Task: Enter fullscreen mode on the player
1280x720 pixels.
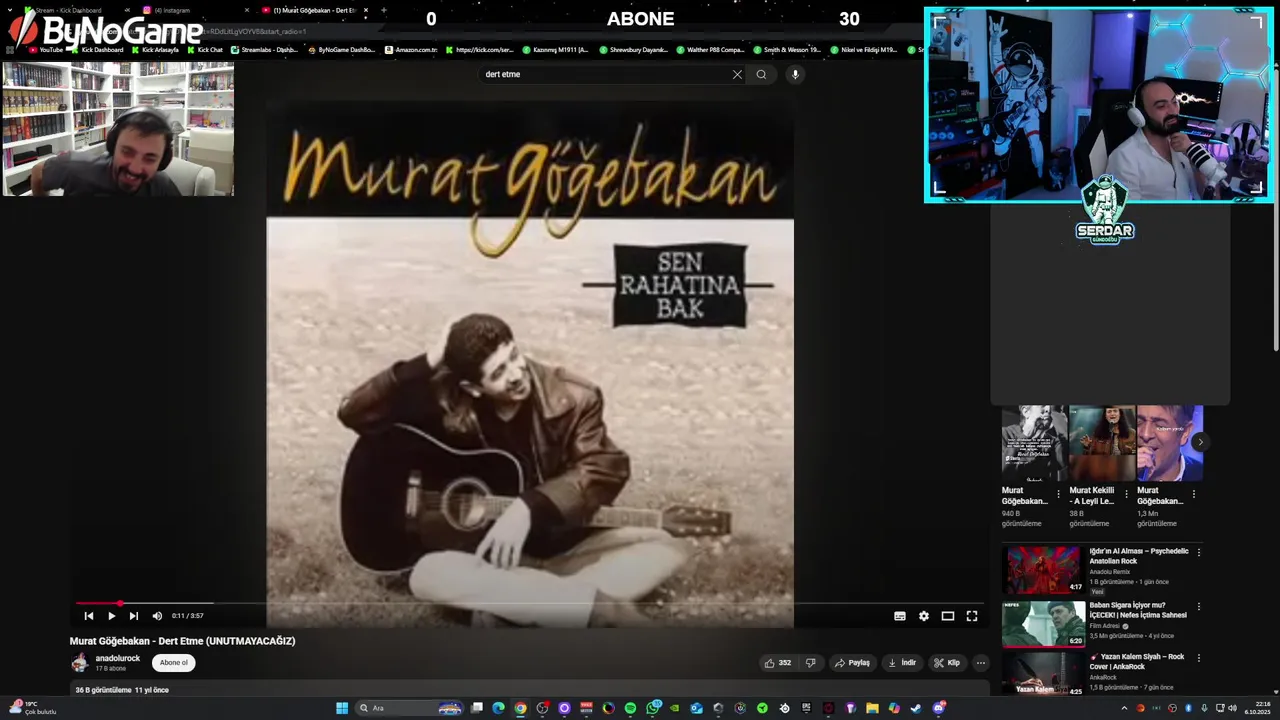Action: pyautogui.click(x=972, y=616)
